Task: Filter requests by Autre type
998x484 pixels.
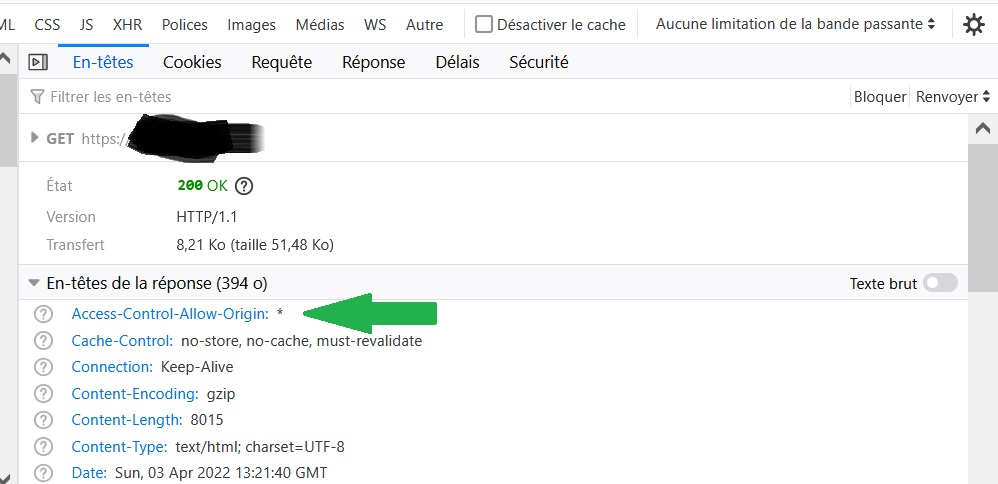Action: click(x=425, y=25)
